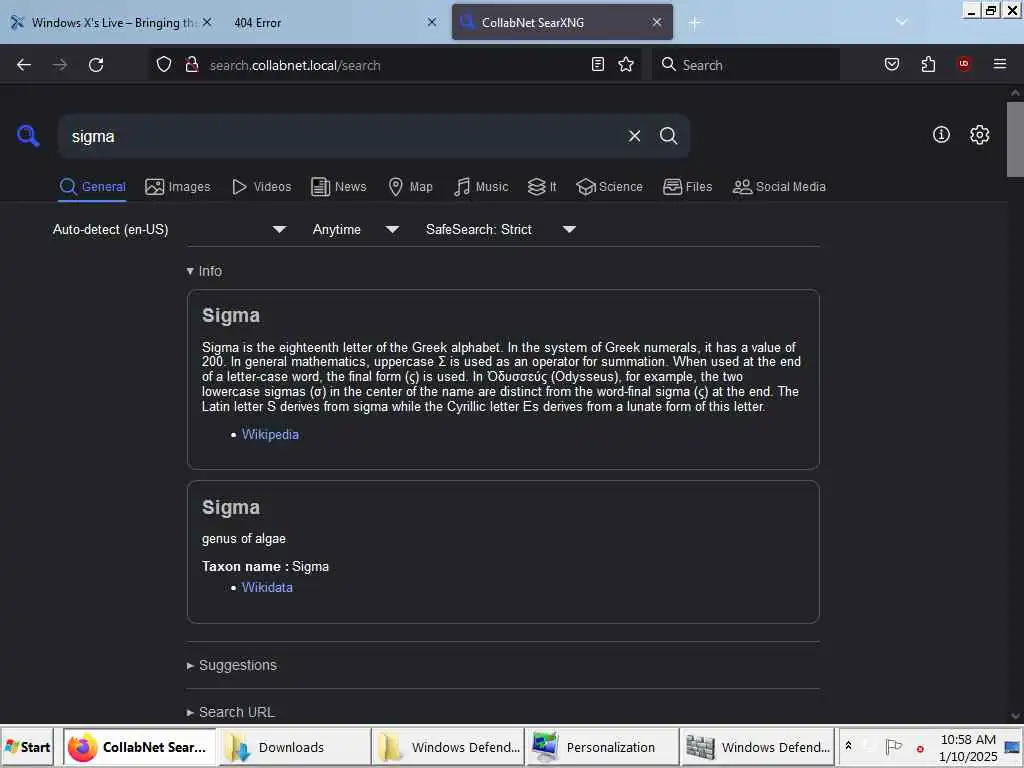Open tracking protection shield
Screen dimensions: 1024x768
164,65
